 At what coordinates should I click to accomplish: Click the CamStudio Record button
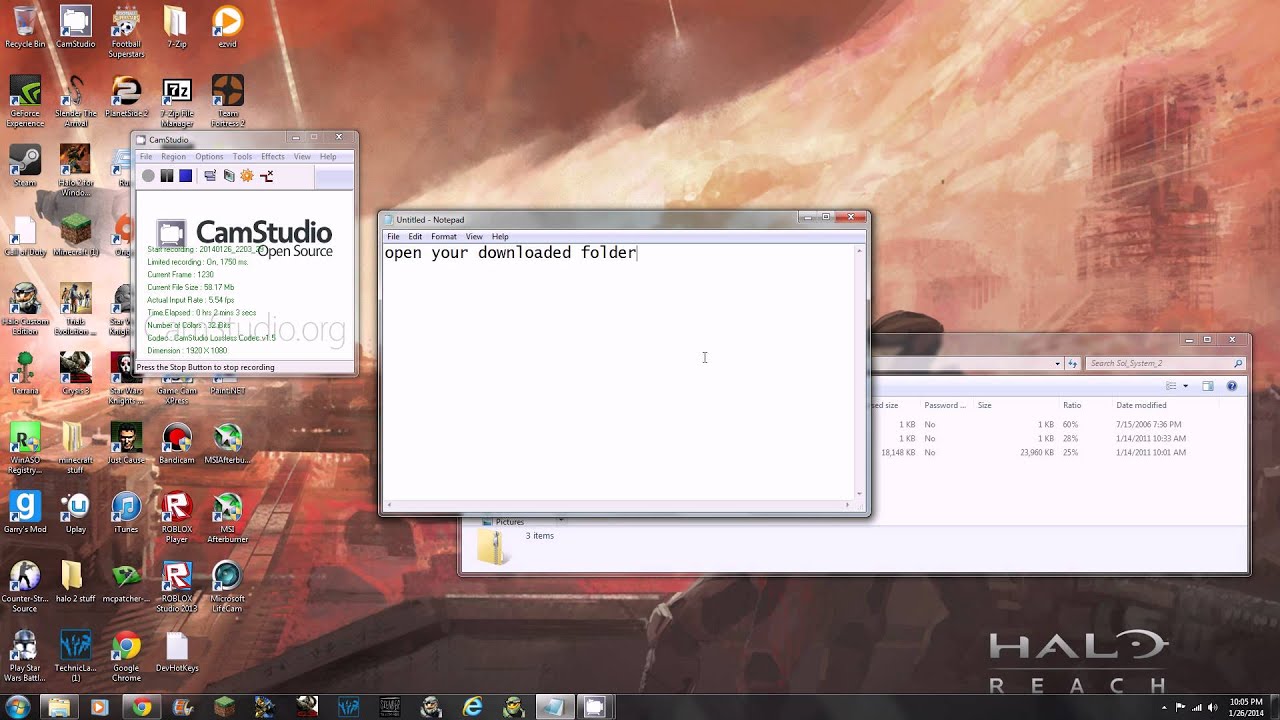[x=148, y=176]
